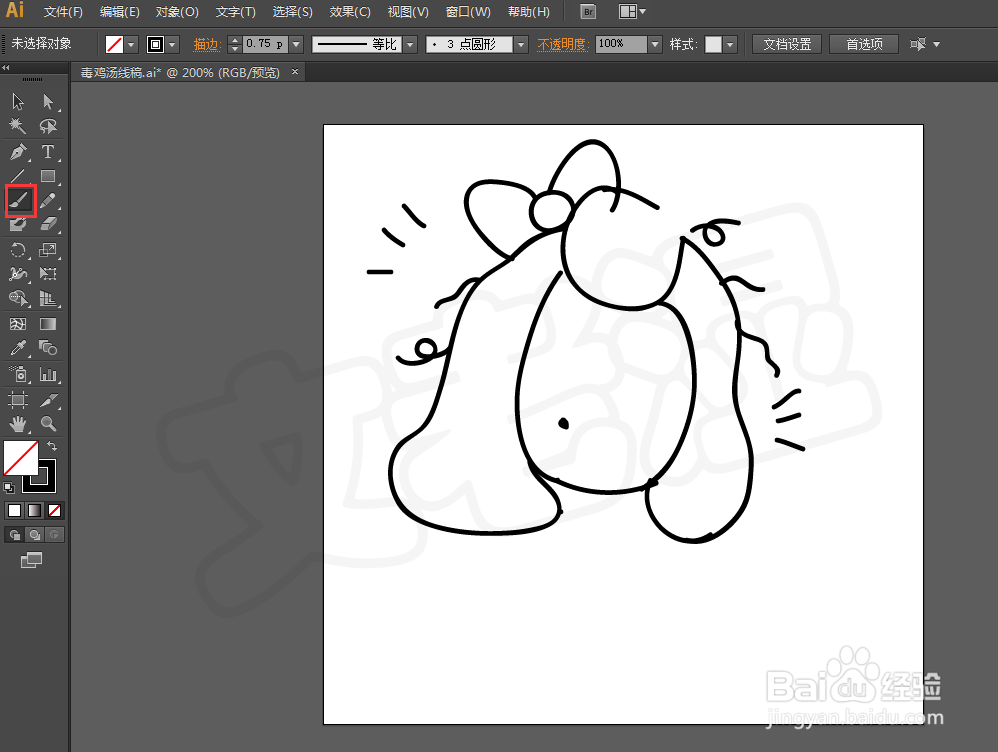Select the Symbol Sprayer tool

click(x=18, y=374)
